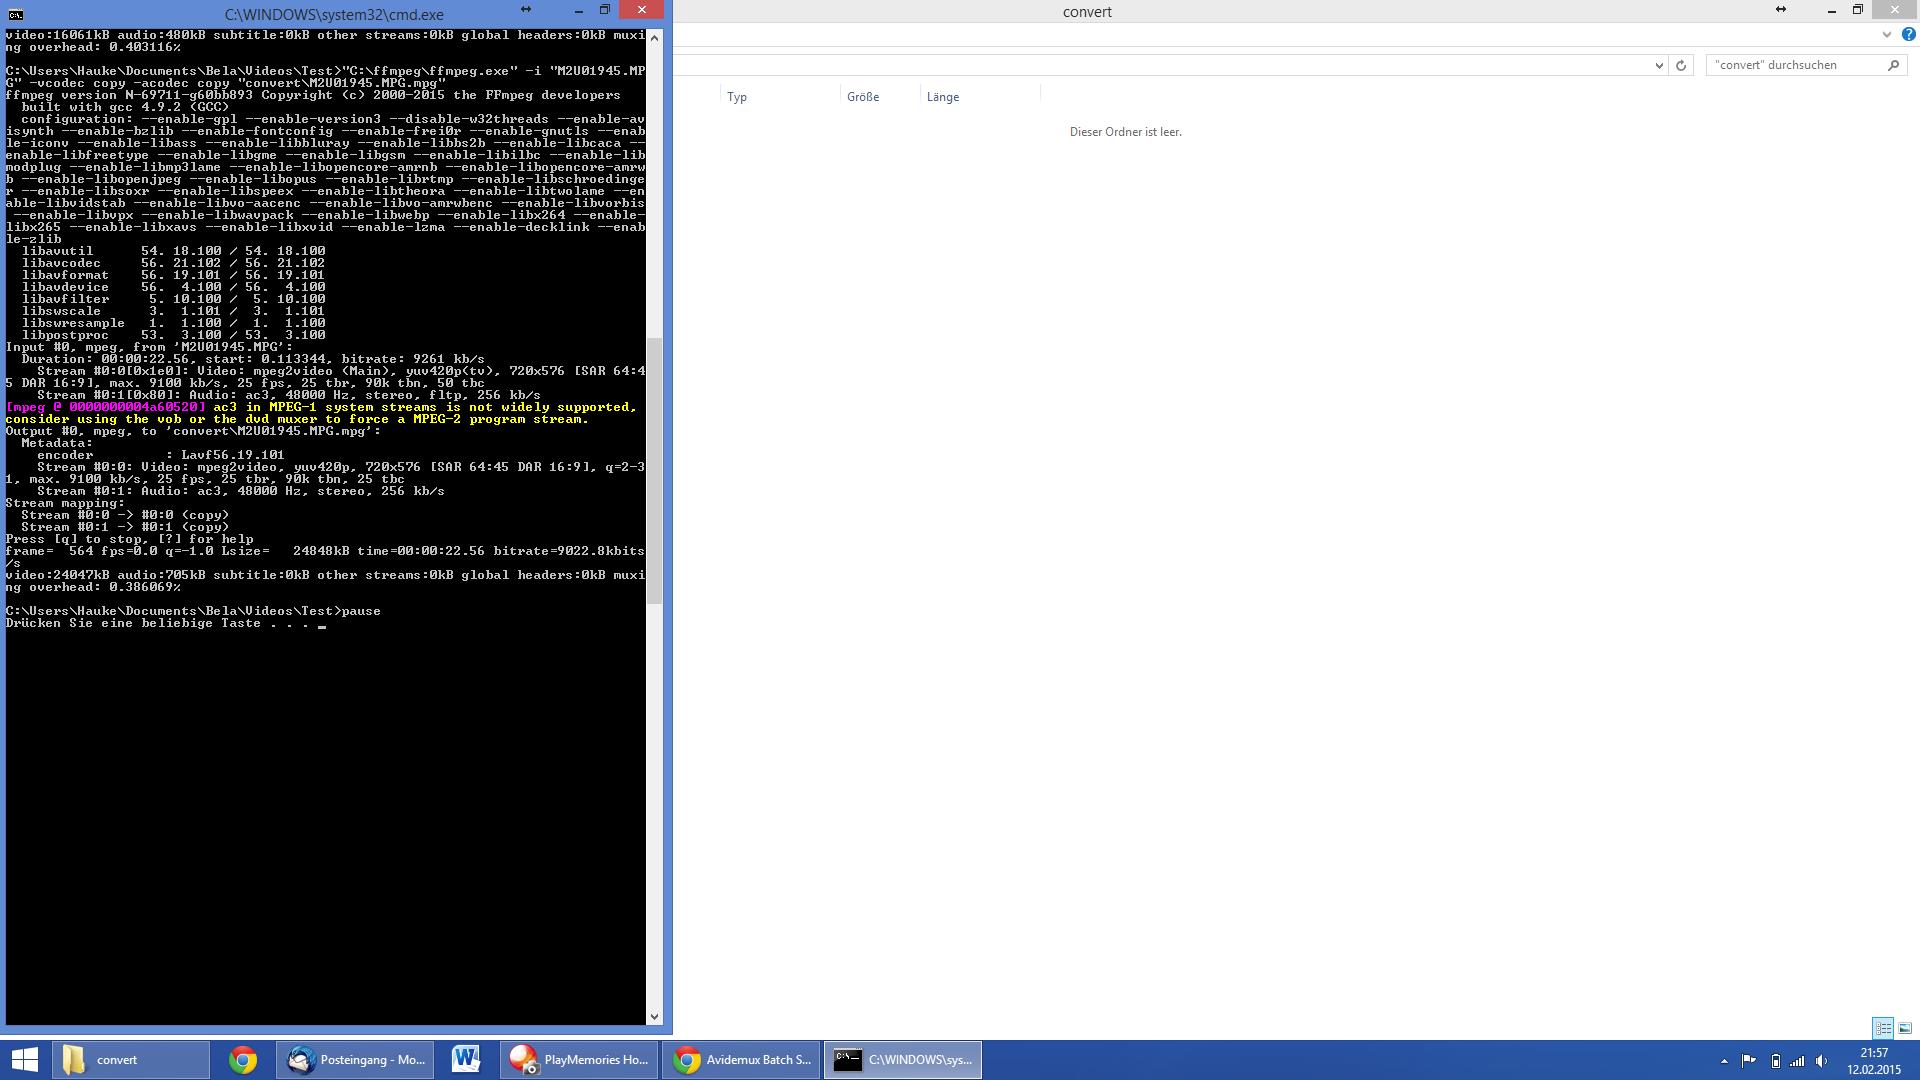Screen dimensions: 1920x1080
Task: Switch to details list view icon
Action: [1883, 1028]
